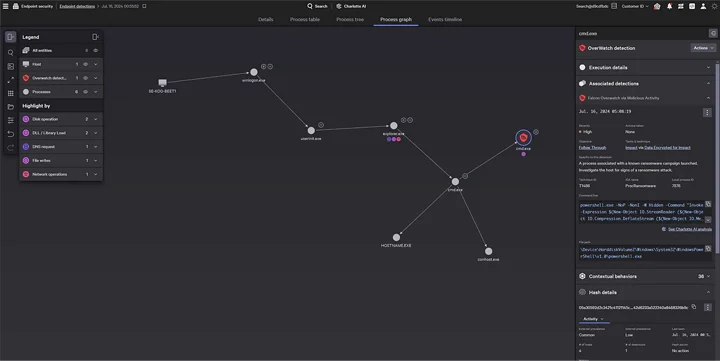Open hash three-dot options menu

click(708, 307)
